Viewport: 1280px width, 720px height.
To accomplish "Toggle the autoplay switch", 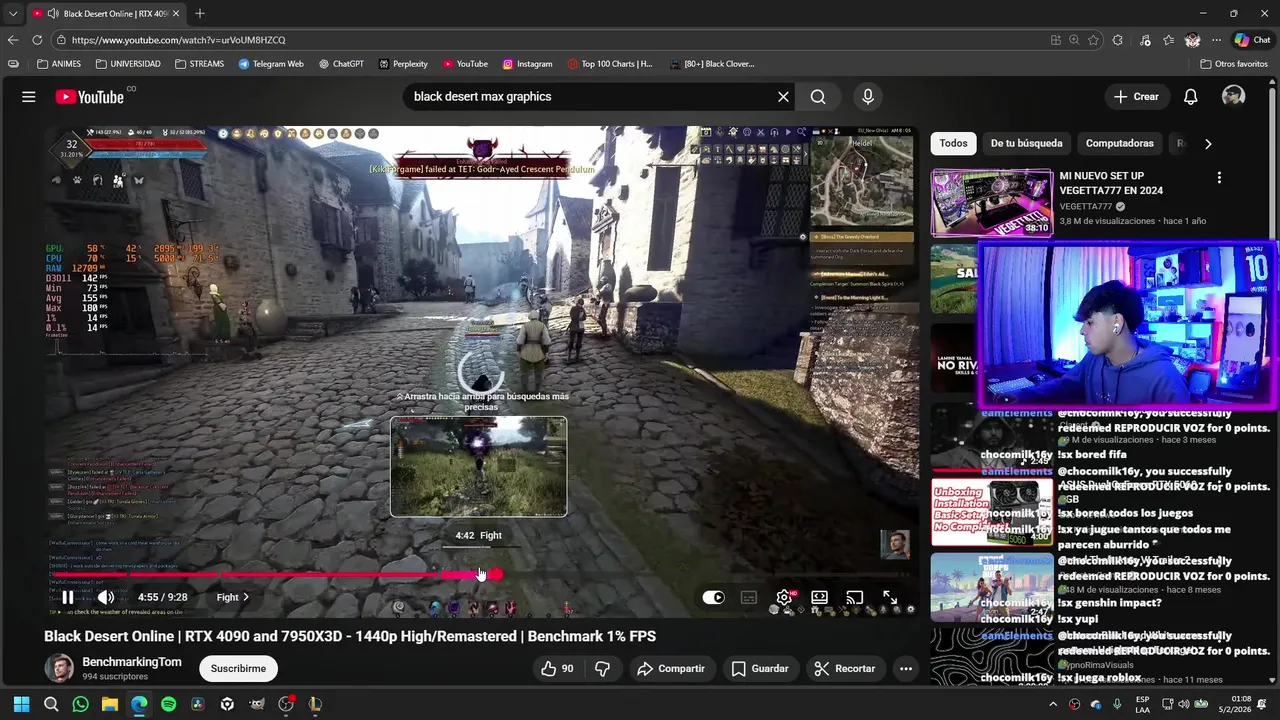I will [x=713, y=597].
